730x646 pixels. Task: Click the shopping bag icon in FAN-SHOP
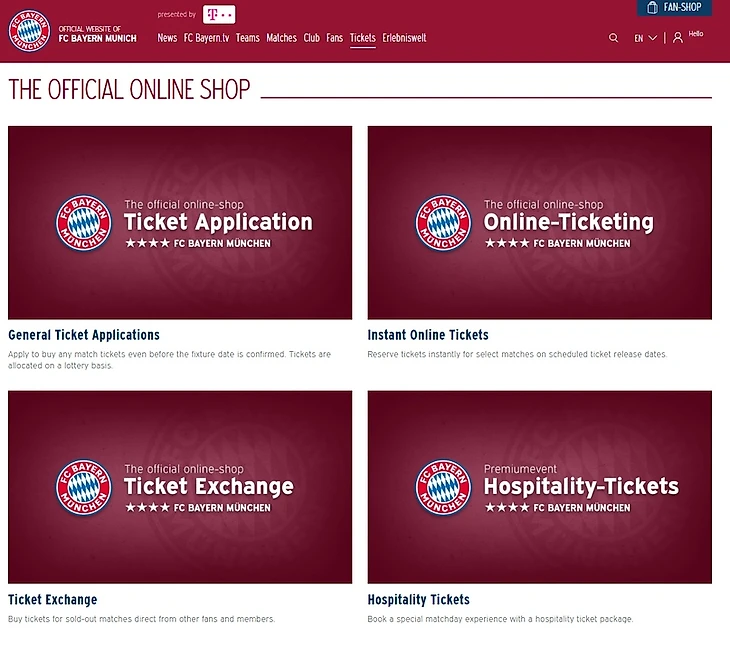652,7
